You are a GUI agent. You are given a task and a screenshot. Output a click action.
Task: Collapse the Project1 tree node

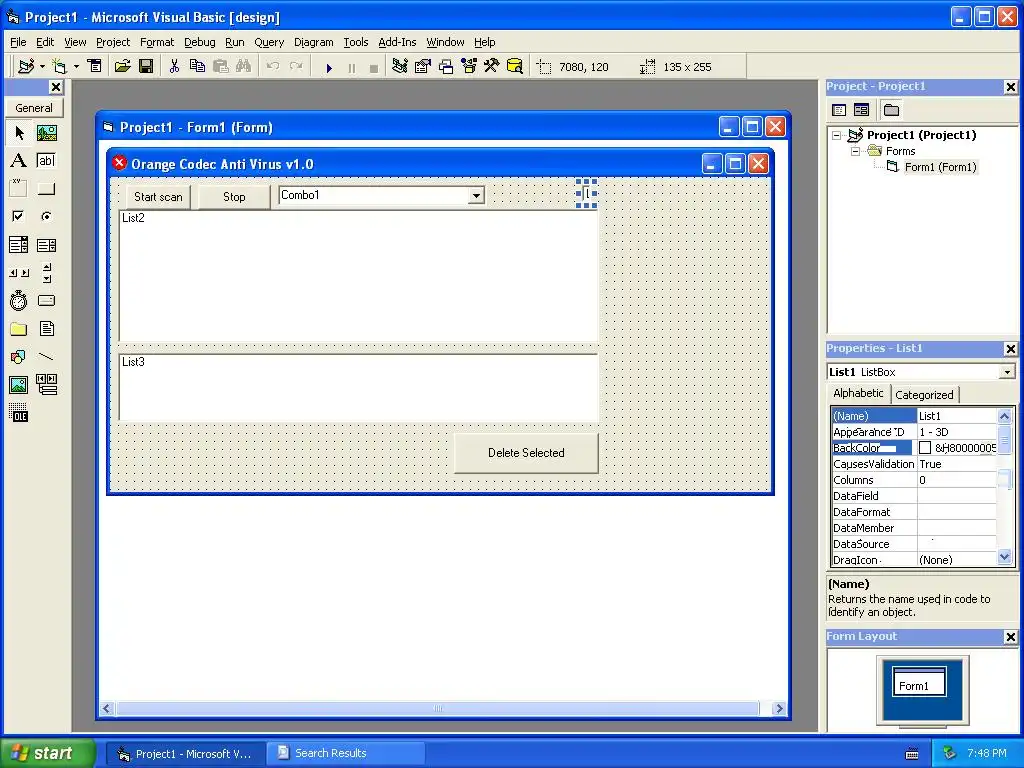click(x=837, y=135)
